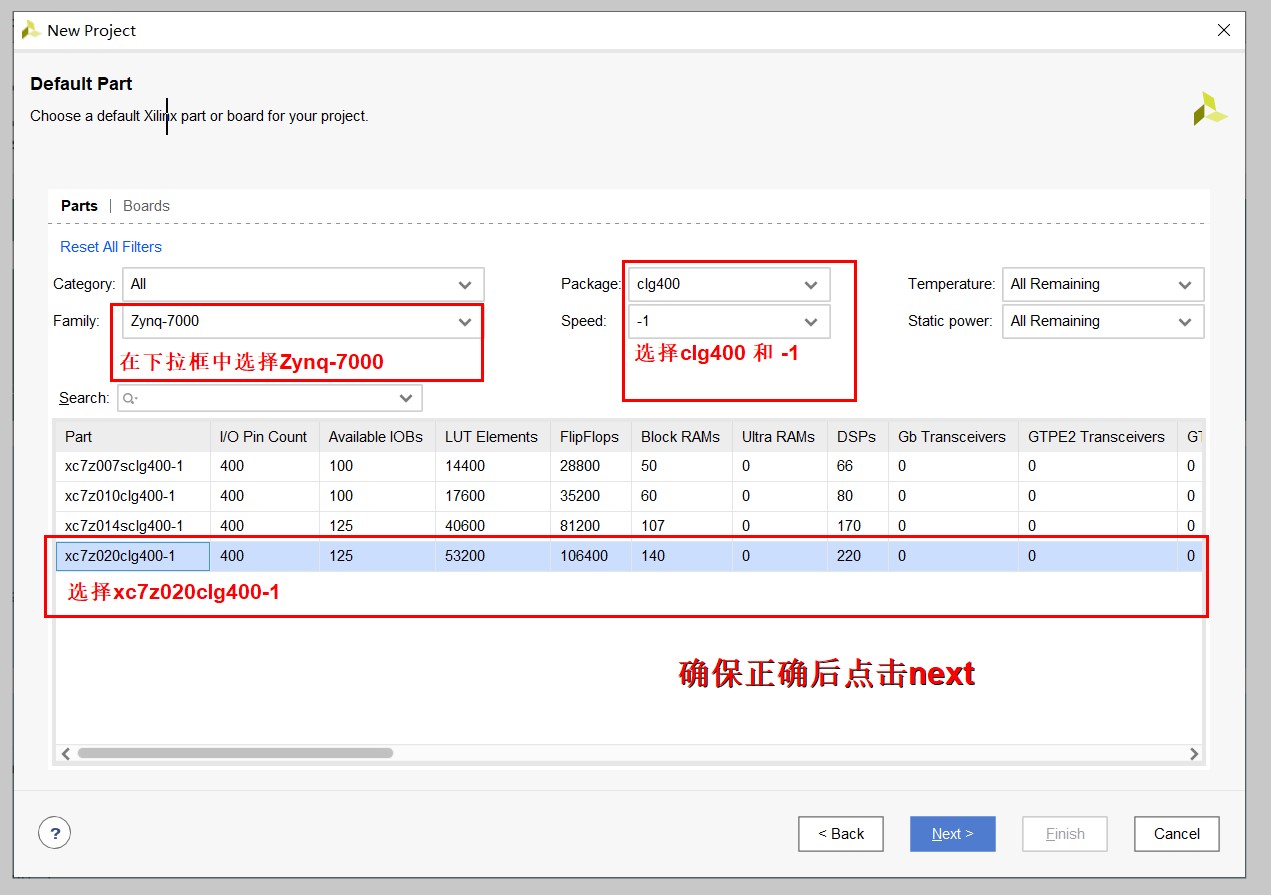Viewport: 1271px width, 895px height.
Task: Click the Cancel button
Action: click(1176, 833)
